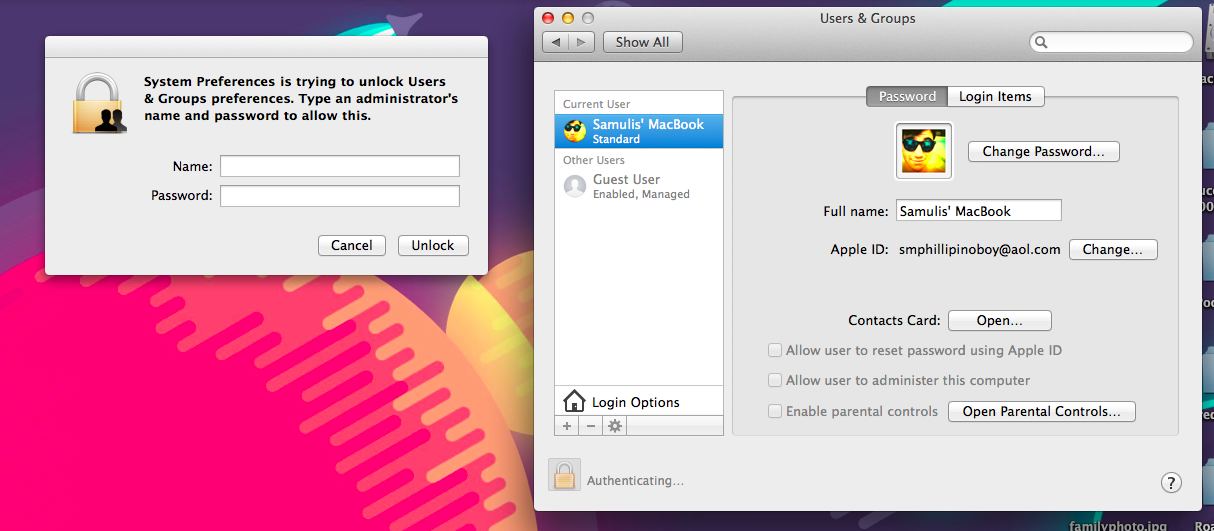This screenshot has width=1214, height=531.
Task: Open the gear action menu under the user list
Action: (615, 426)
